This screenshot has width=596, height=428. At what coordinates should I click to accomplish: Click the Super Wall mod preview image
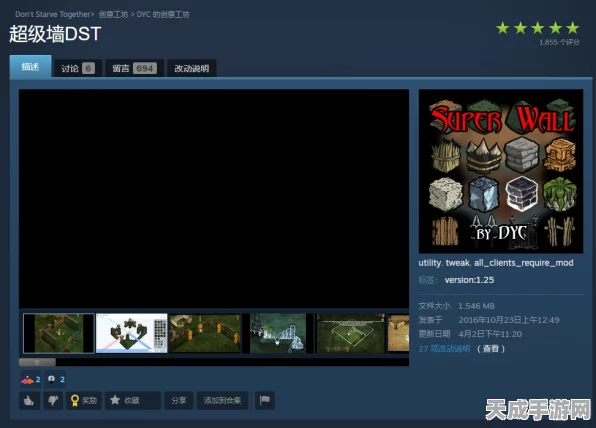click(501, 171)
